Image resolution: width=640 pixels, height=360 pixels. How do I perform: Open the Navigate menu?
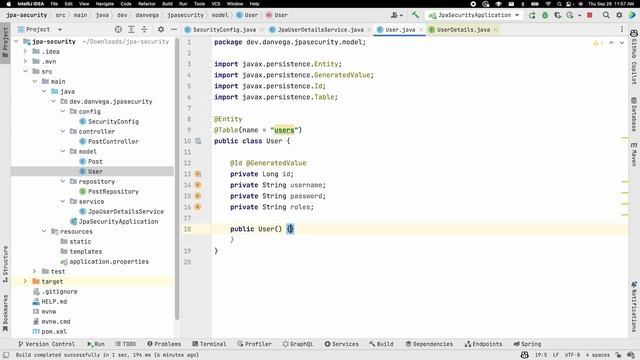point(105,4)
